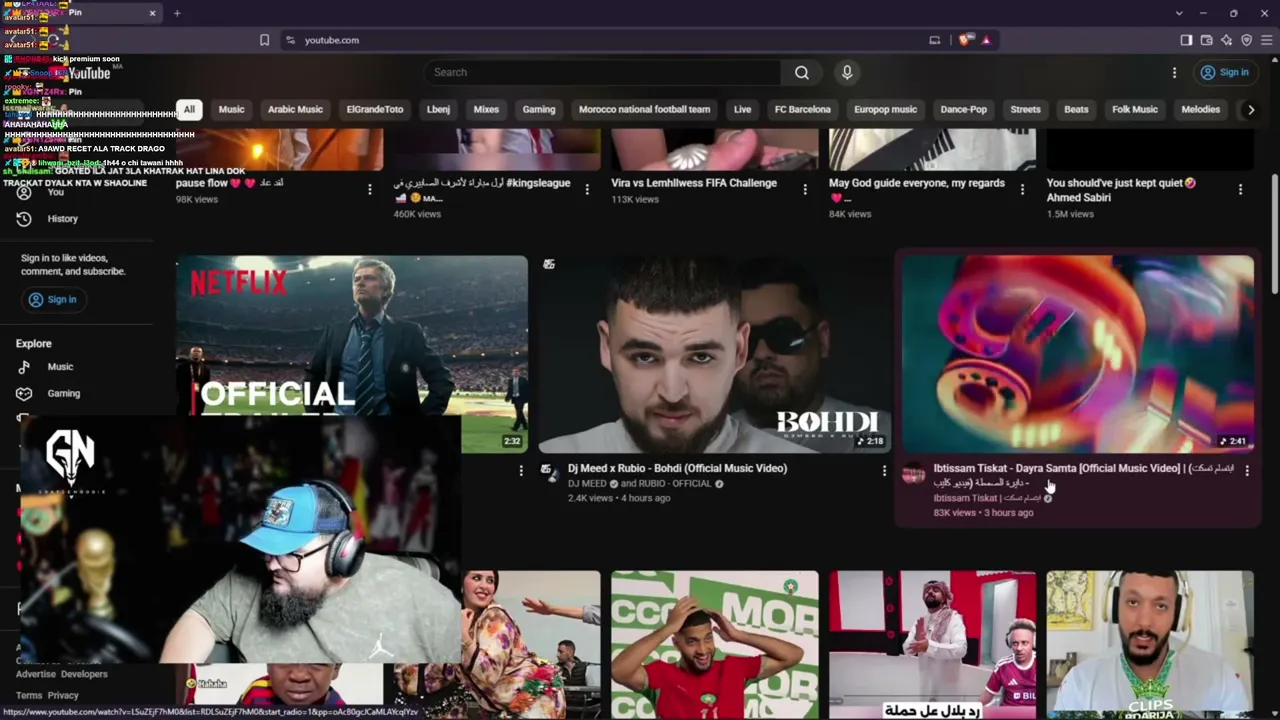Click the sidebar Sign in button
Image resolution: width=1280 pixels, height=720 pixels.
52,299
